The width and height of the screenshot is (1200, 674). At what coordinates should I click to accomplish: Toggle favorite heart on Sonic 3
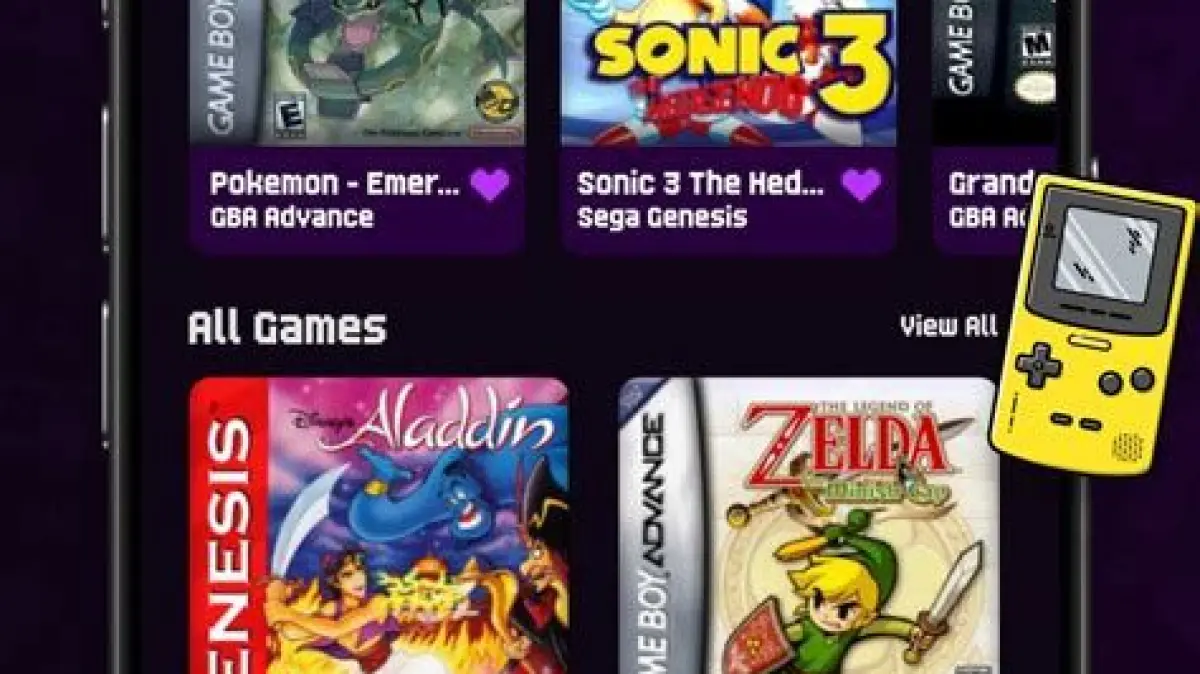coord(861,184)
